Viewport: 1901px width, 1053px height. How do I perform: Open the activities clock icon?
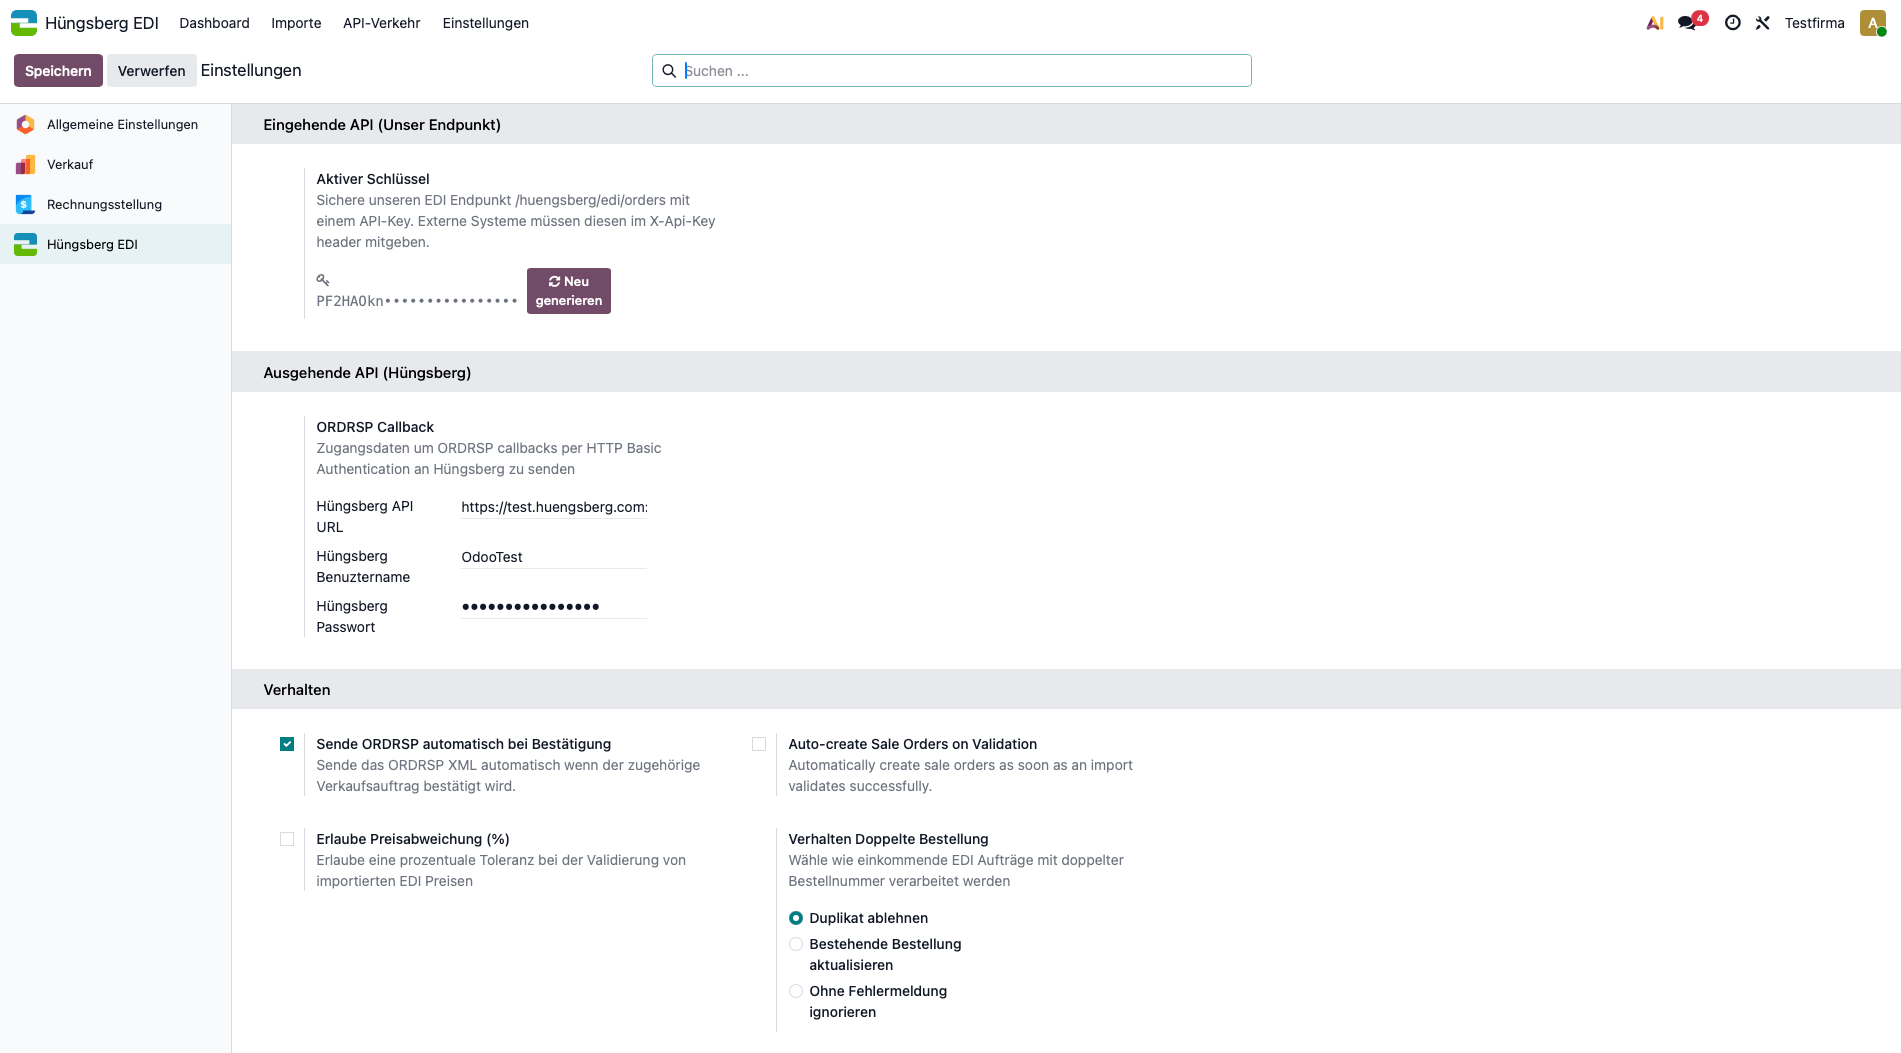click(1732, 23)
